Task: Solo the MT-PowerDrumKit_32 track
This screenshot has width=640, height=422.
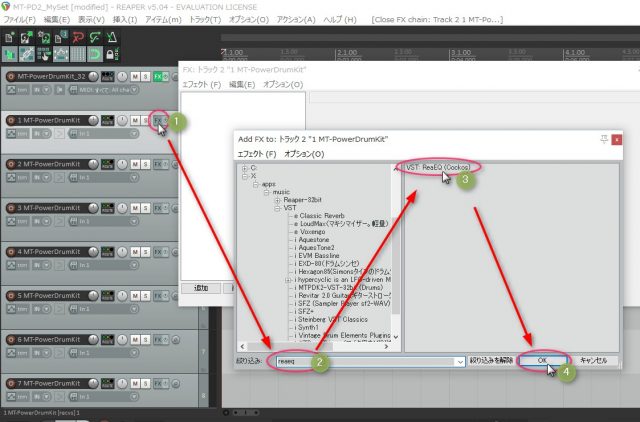Action: (x=145, y=76)
